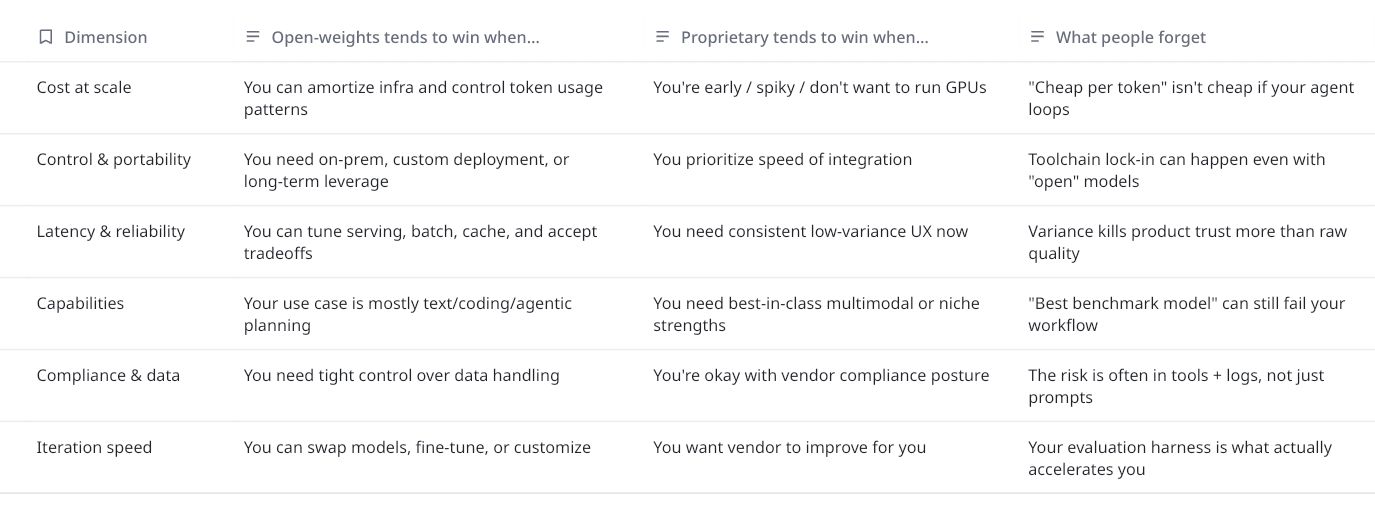Click the "Iteration speed" dimension cell
This screenshot has height=505, width=1375.
tap(94, 447)
